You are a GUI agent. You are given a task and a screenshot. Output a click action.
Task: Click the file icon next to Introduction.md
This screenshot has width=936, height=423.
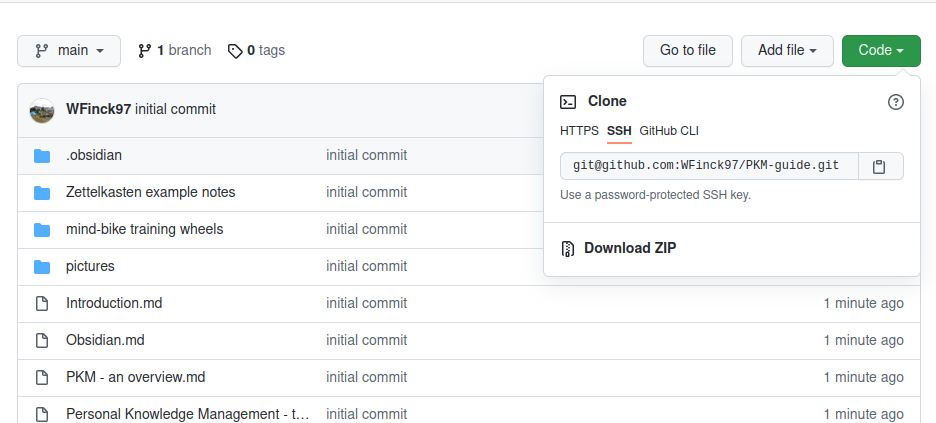click(x=42, y=304)
